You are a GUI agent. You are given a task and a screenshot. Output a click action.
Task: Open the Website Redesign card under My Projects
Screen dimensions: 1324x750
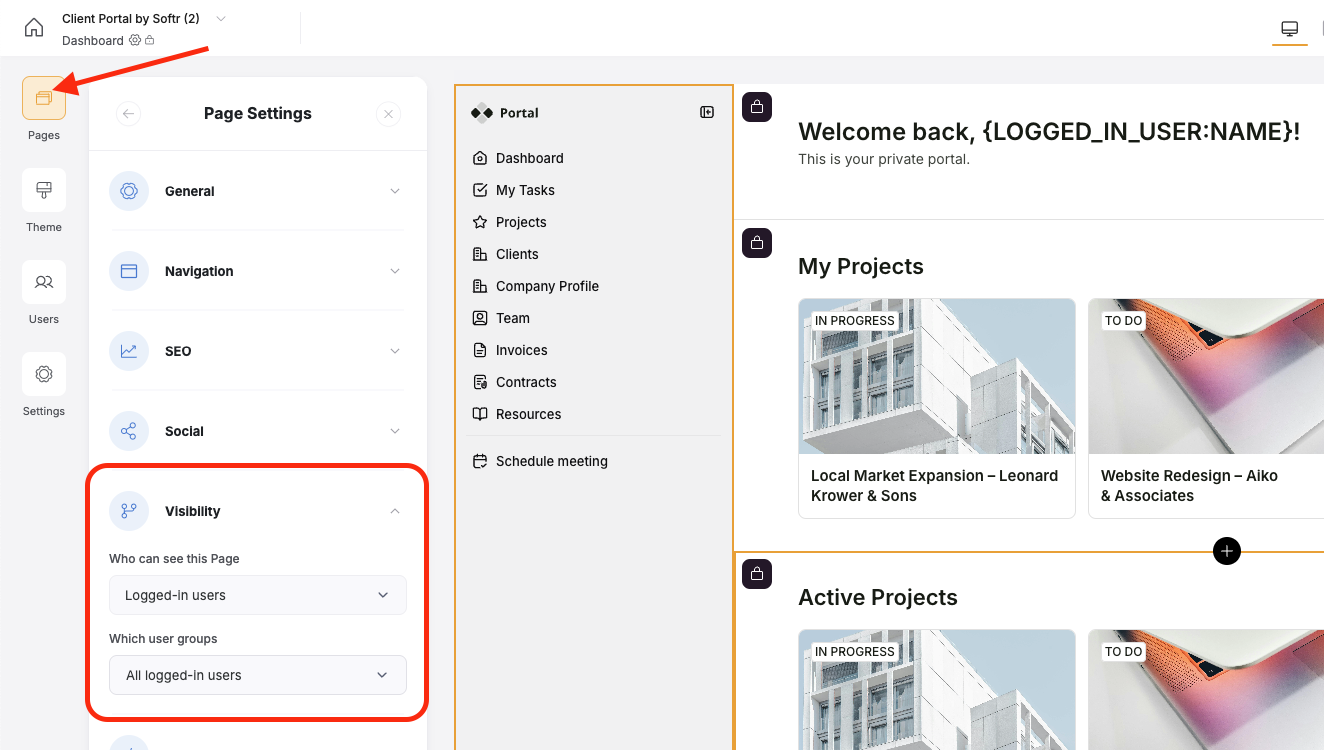point(1206,408)
